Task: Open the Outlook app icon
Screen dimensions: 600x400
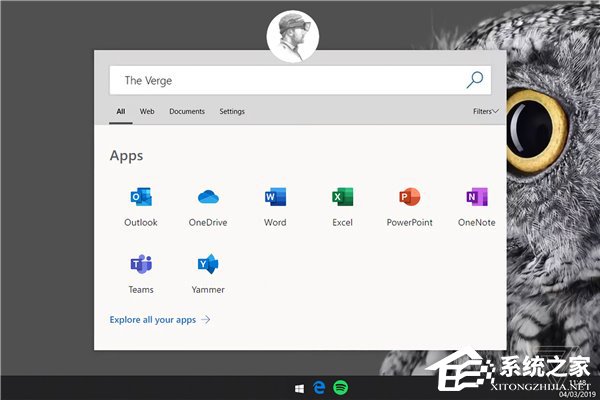Action: [141, 197]
